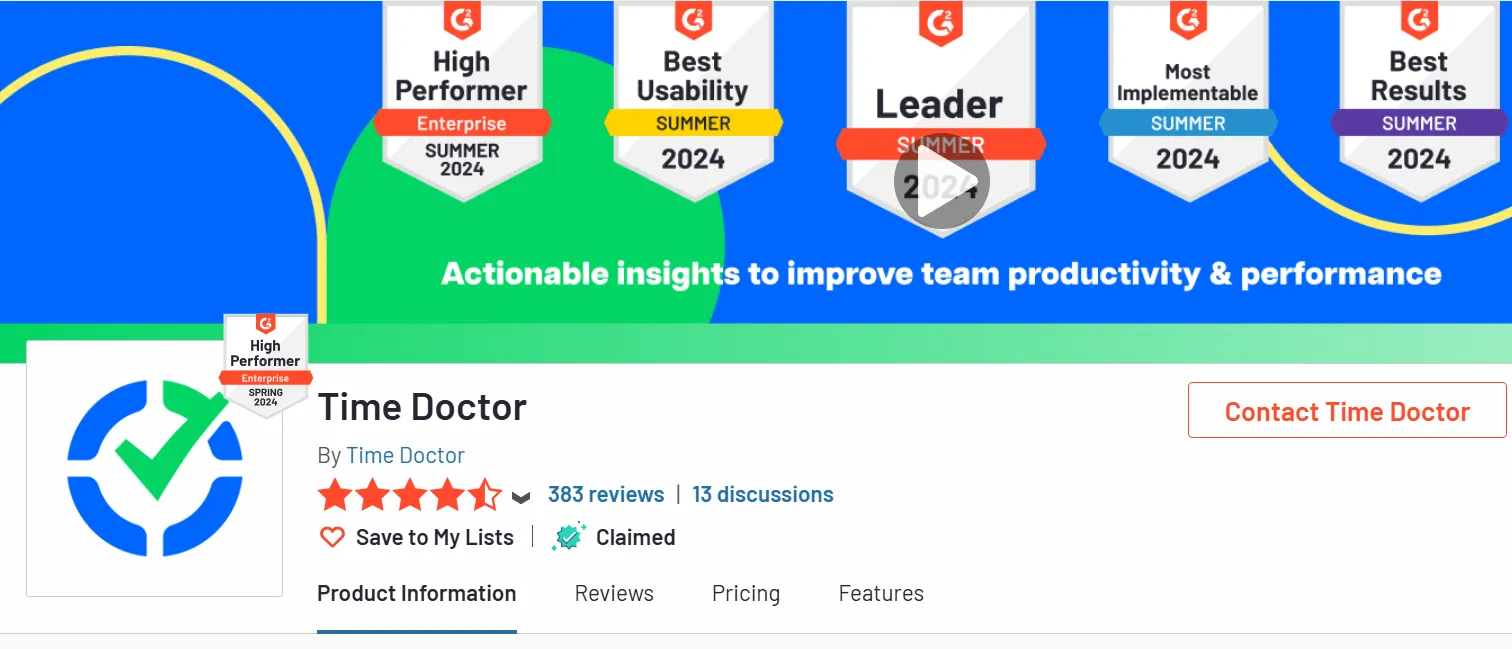Switch to the Features tab
1512x649 pixels.
point(881,593)
